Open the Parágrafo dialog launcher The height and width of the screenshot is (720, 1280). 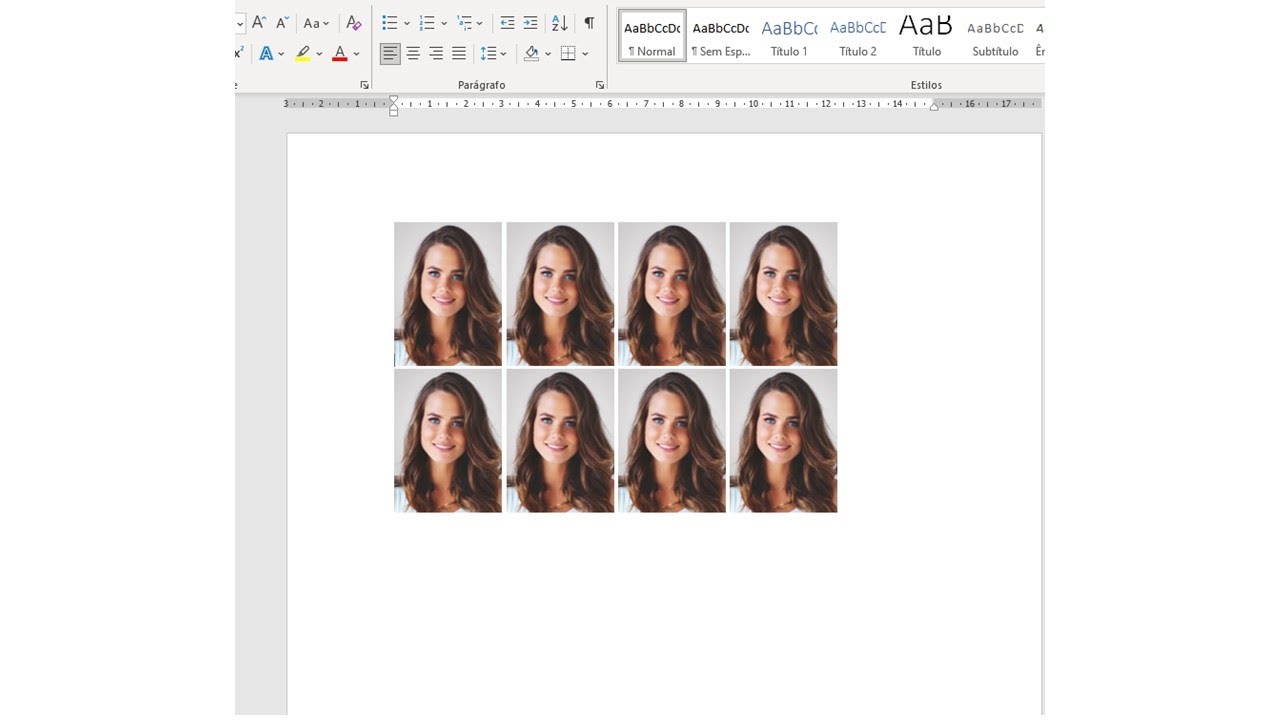click(x=600, y=85)
